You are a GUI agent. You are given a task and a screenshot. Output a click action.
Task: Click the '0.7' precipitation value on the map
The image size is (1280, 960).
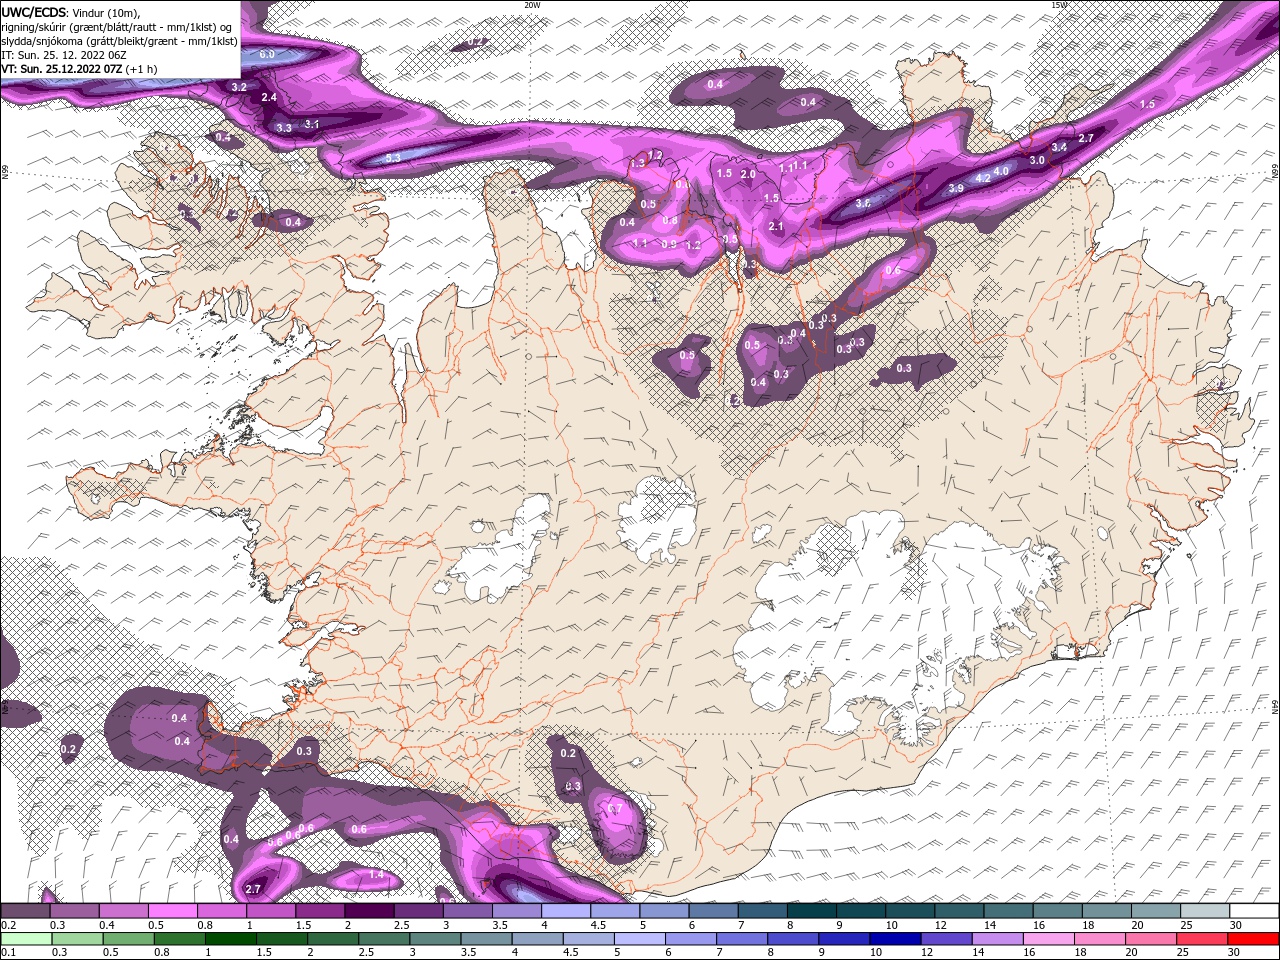615,809
